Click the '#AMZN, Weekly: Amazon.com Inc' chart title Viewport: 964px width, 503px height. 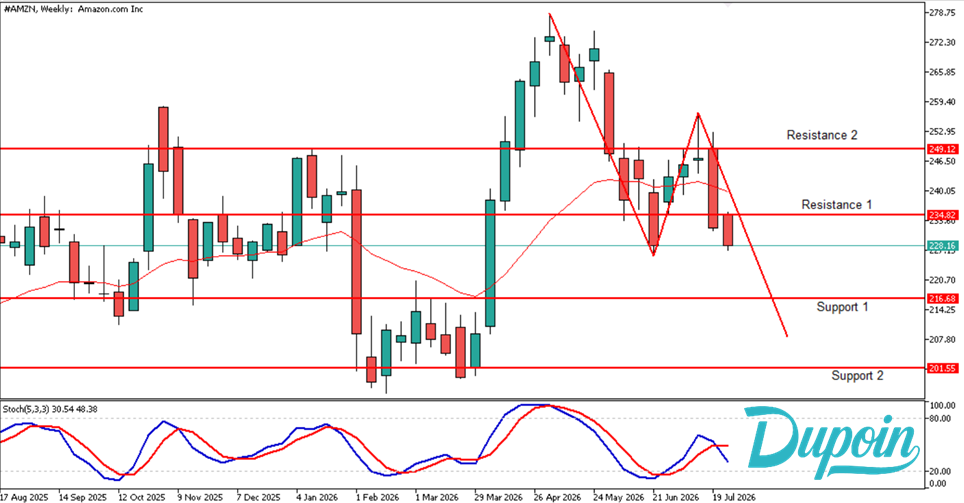pyautogui.click(x=73, y=9)
